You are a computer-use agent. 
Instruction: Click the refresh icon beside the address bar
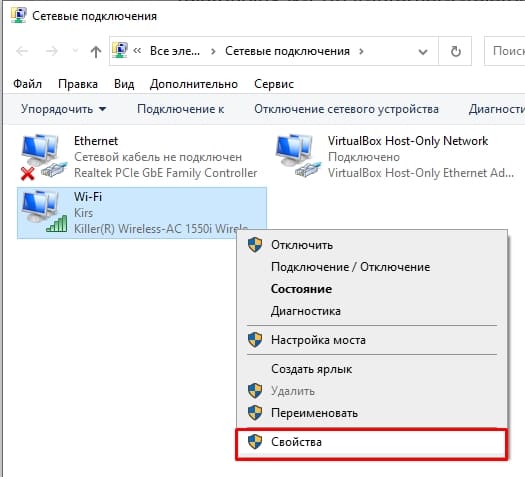tap(455, 52)
